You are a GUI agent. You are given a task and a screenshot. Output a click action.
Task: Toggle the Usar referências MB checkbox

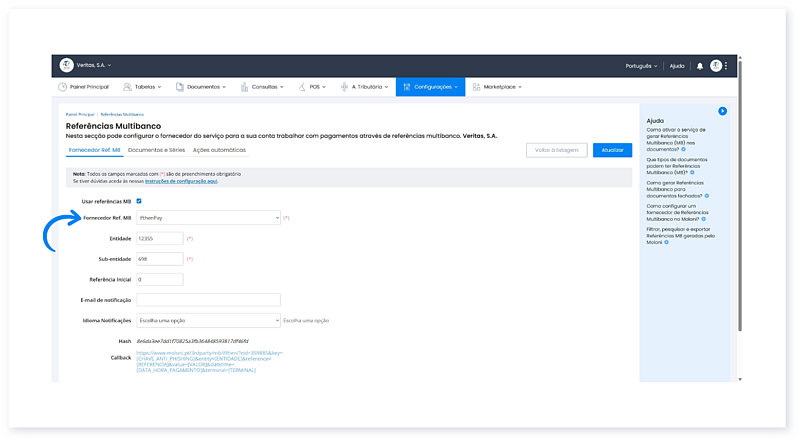(139, 201)
